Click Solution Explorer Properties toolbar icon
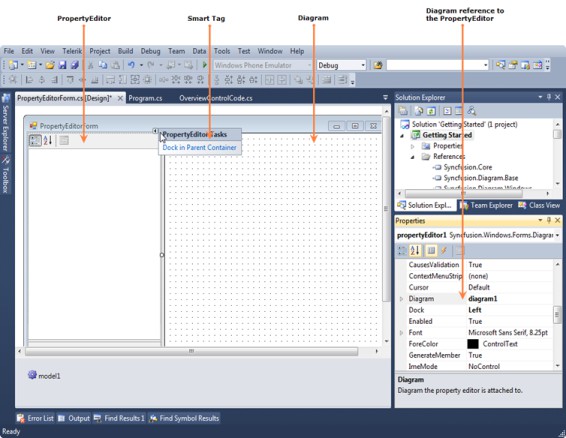Screen dimensions: 566x438 tap(403, 111)
